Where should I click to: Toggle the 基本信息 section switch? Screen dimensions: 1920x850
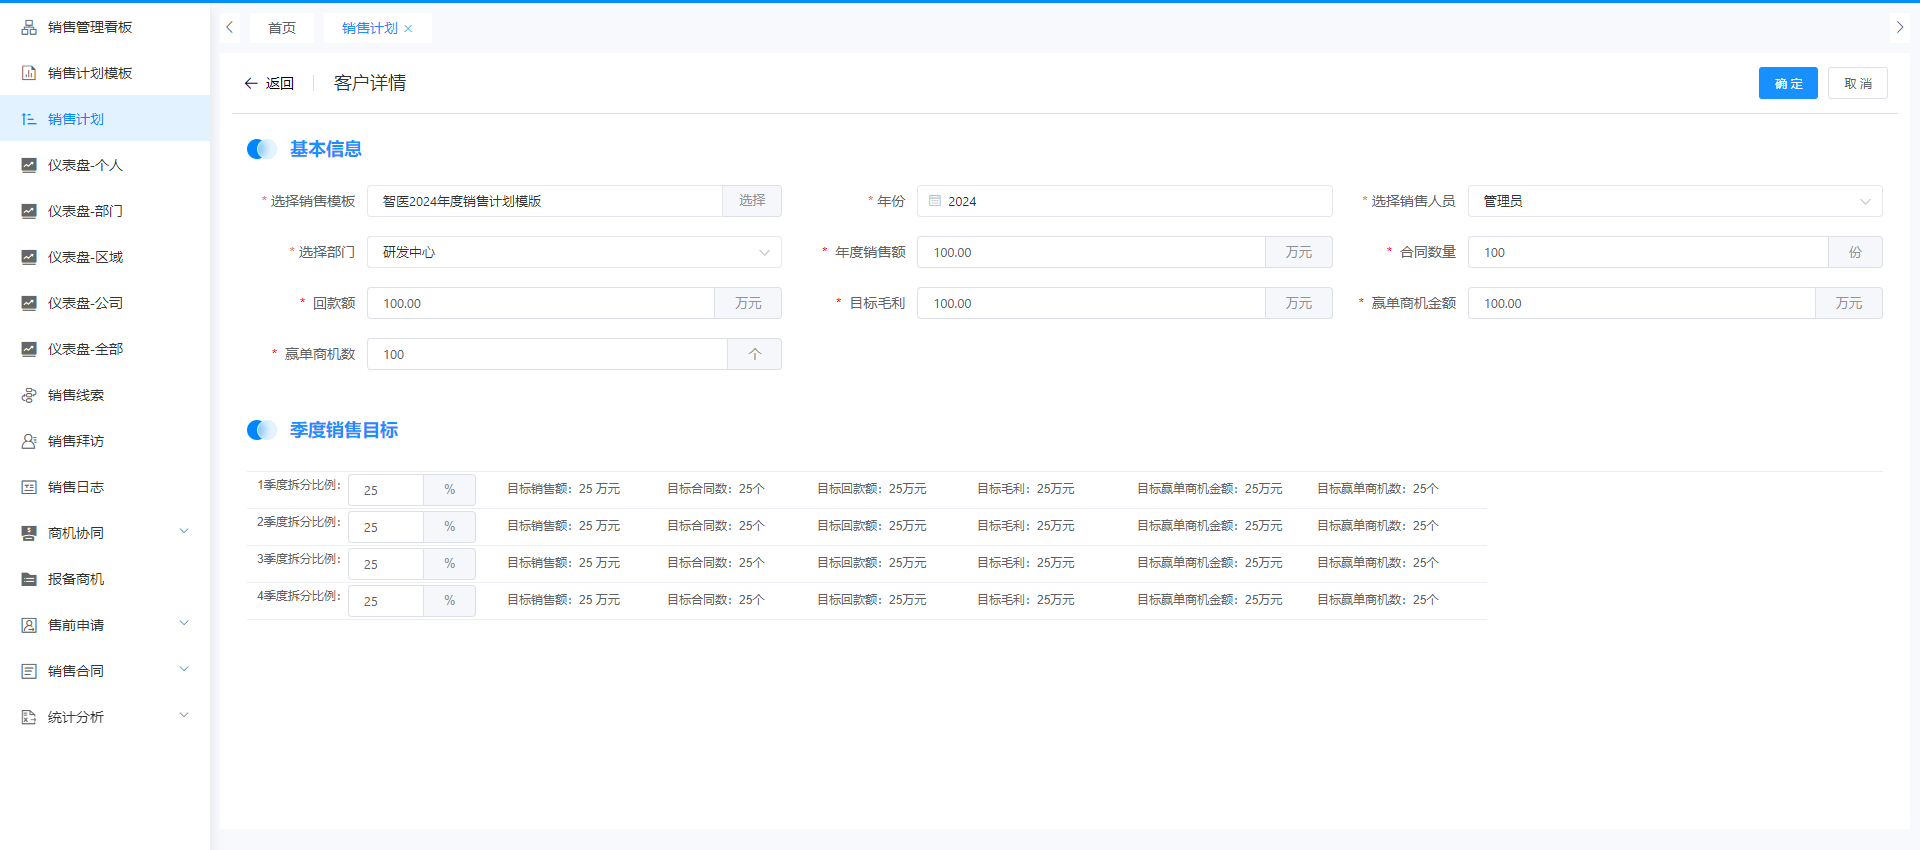261,149
